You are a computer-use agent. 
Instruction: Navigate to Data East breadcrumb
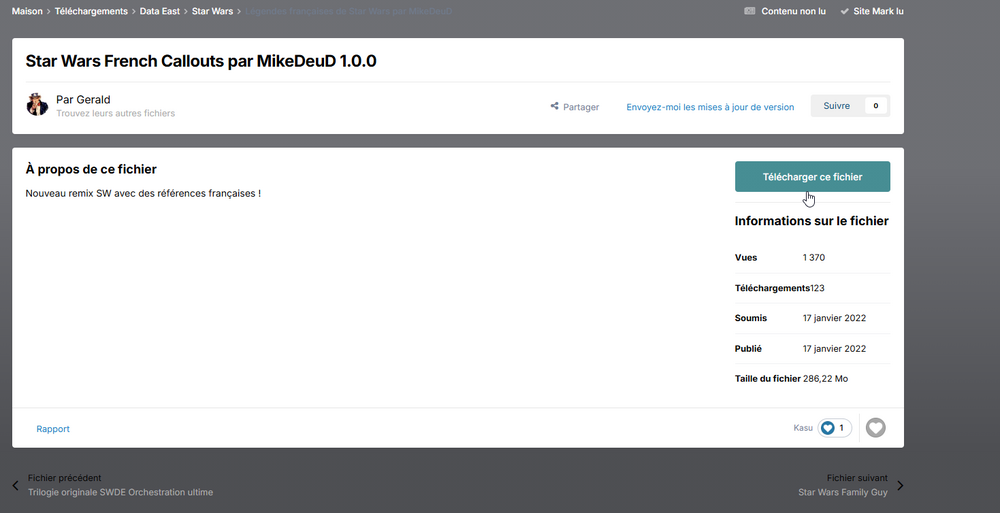tap(160, 12)
